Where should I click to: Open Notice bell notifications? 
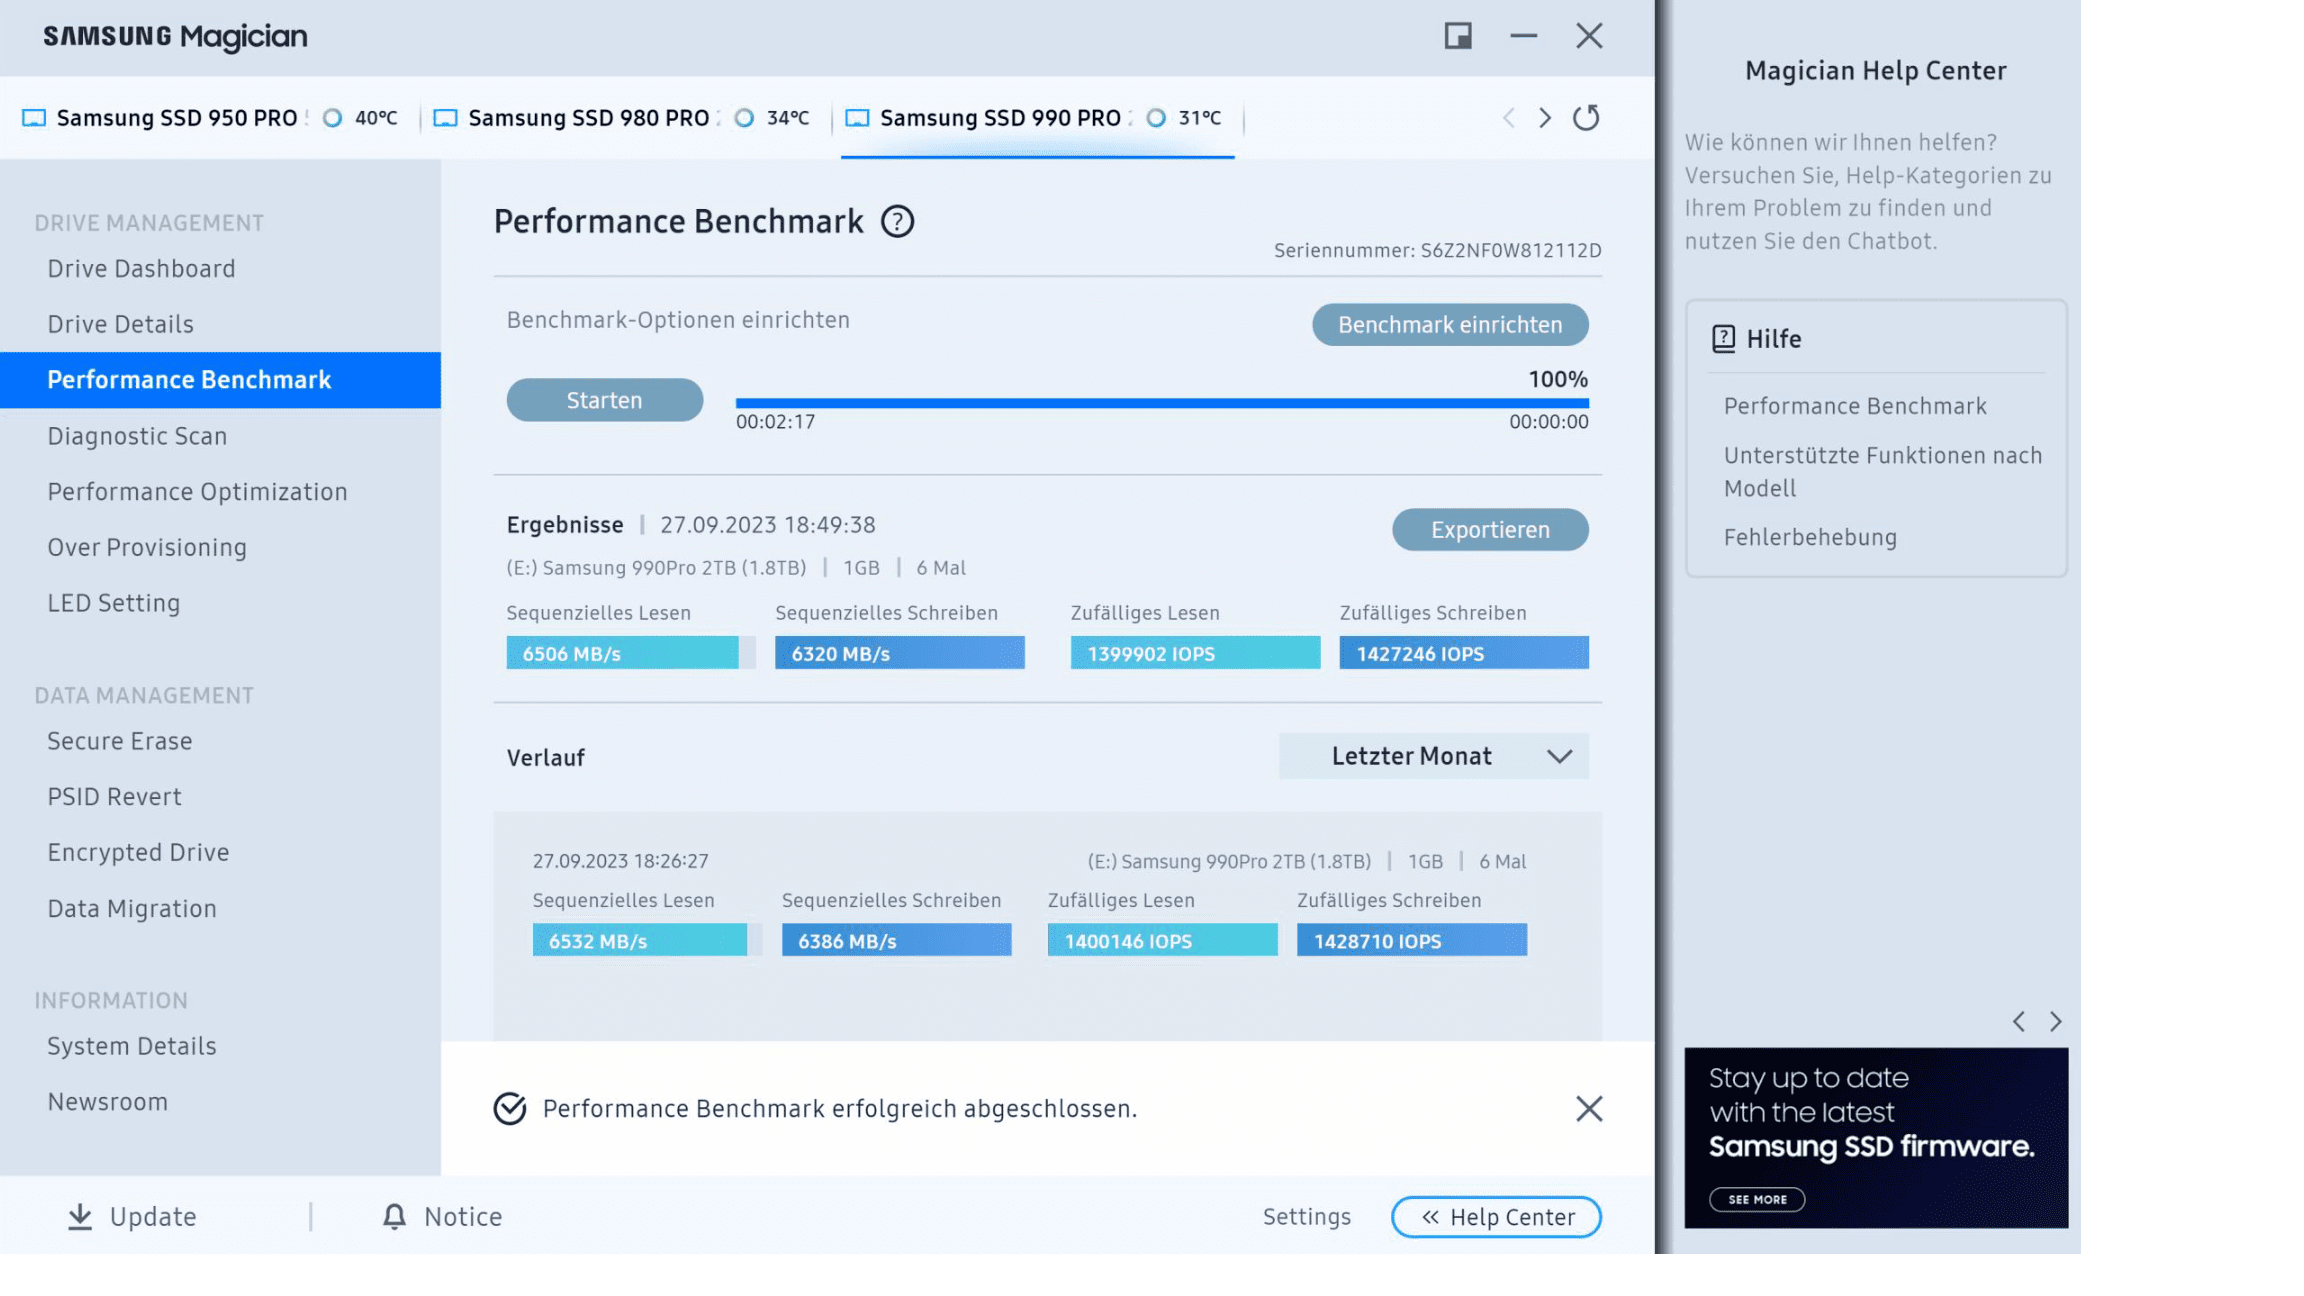coord(395,1216)
